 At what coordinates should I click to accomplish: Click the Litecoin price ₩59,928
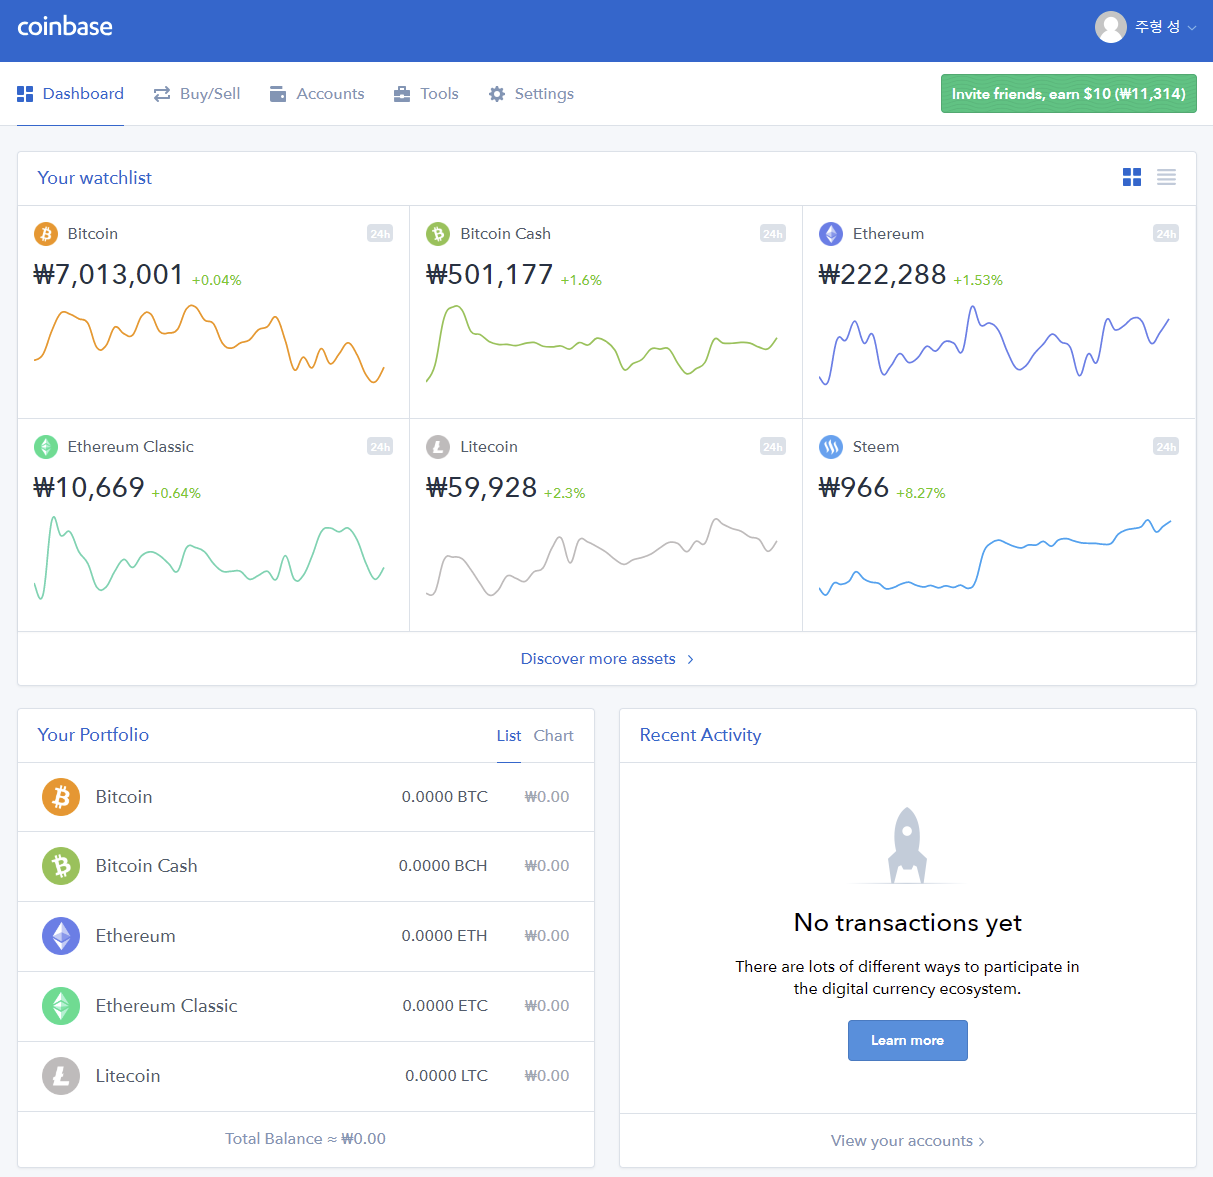(482, 488)
